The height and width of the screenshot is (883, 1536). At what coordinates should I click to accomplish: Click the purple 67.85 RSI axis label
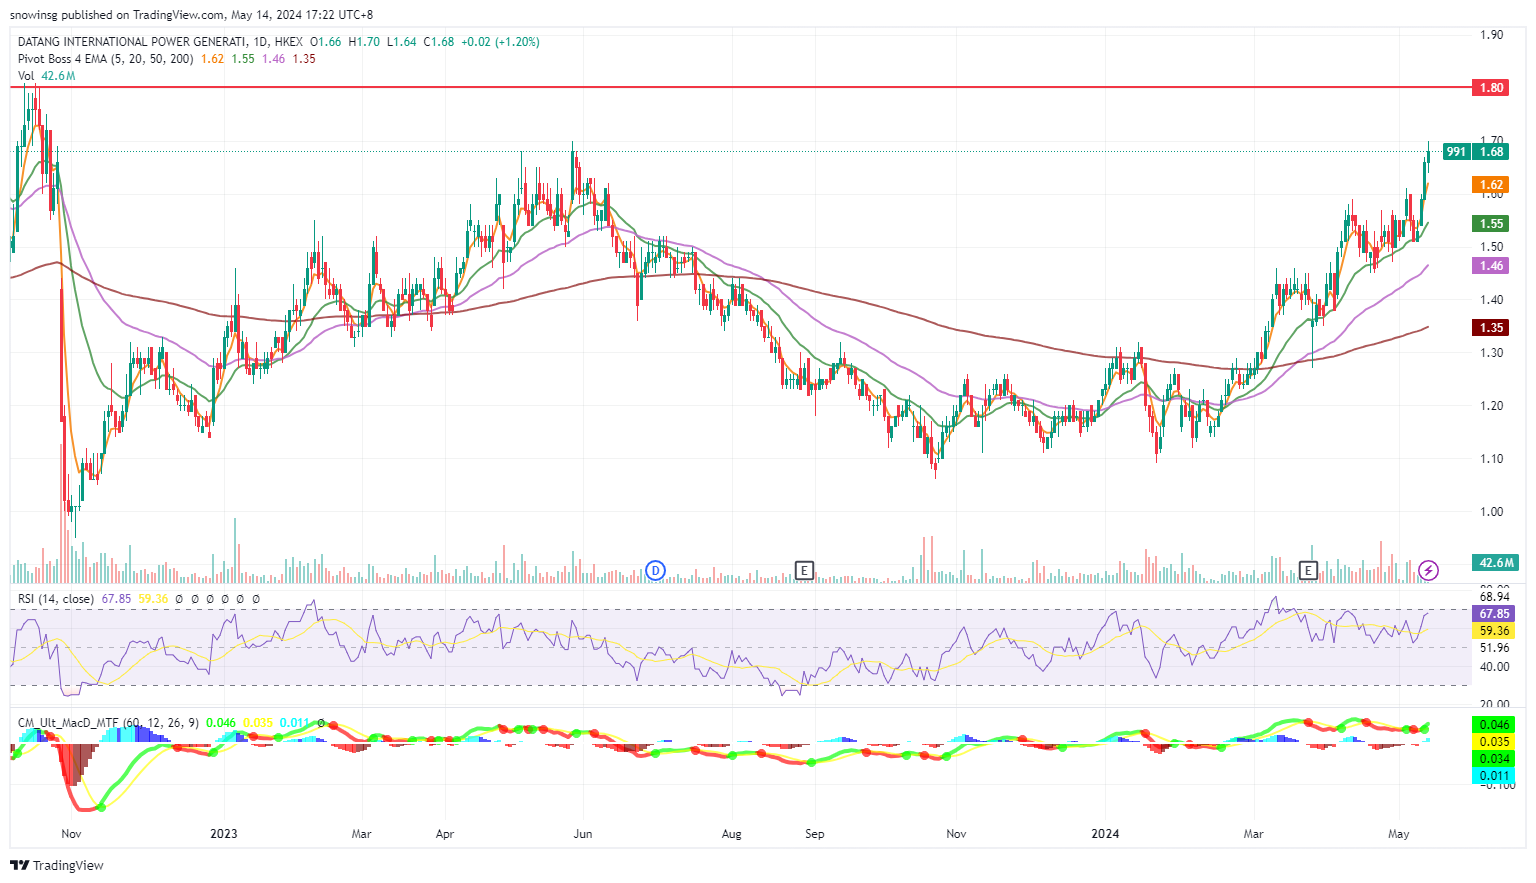(x=1494, y=614)
